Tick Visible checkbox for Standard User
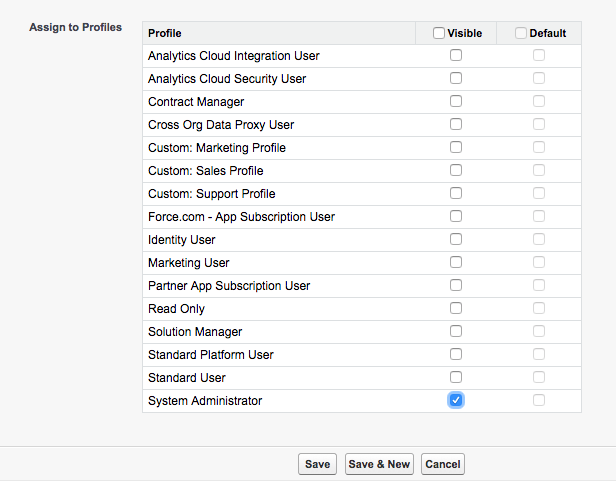The image size is (616, 498). click(x=456, y=377)
